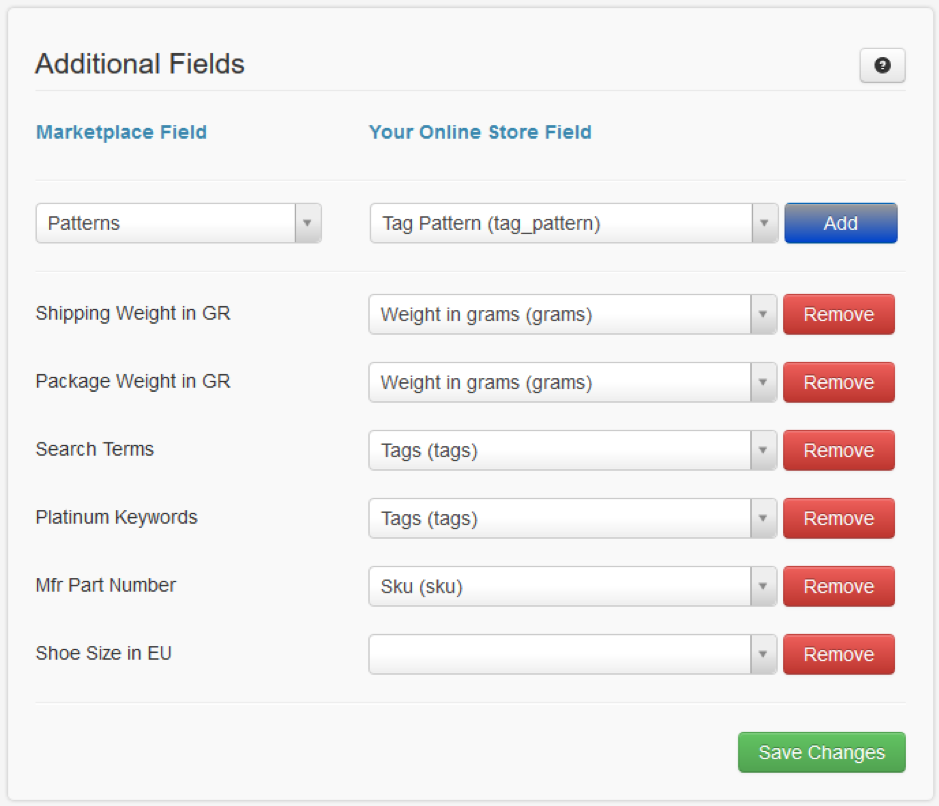This screenshot has height=806, width=939.
Task: Remove the Search Terms field mapping
Action: [x=838, y=450]
